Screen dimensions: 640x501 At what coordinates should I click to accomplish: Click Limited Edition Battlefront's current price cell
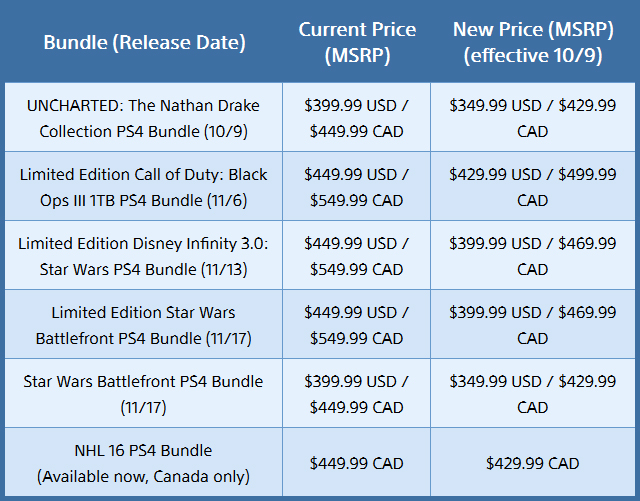[x=357, y=324]
